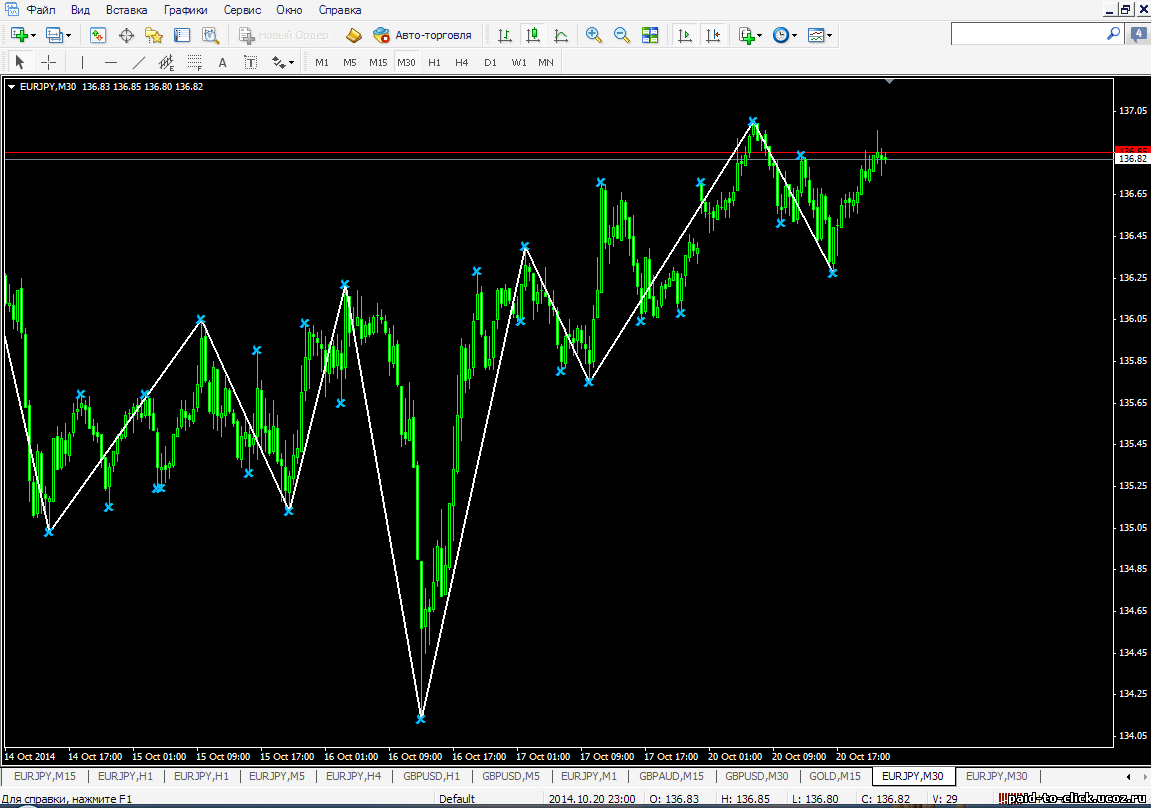Toggle the chart shift option

tap(713, 35)
